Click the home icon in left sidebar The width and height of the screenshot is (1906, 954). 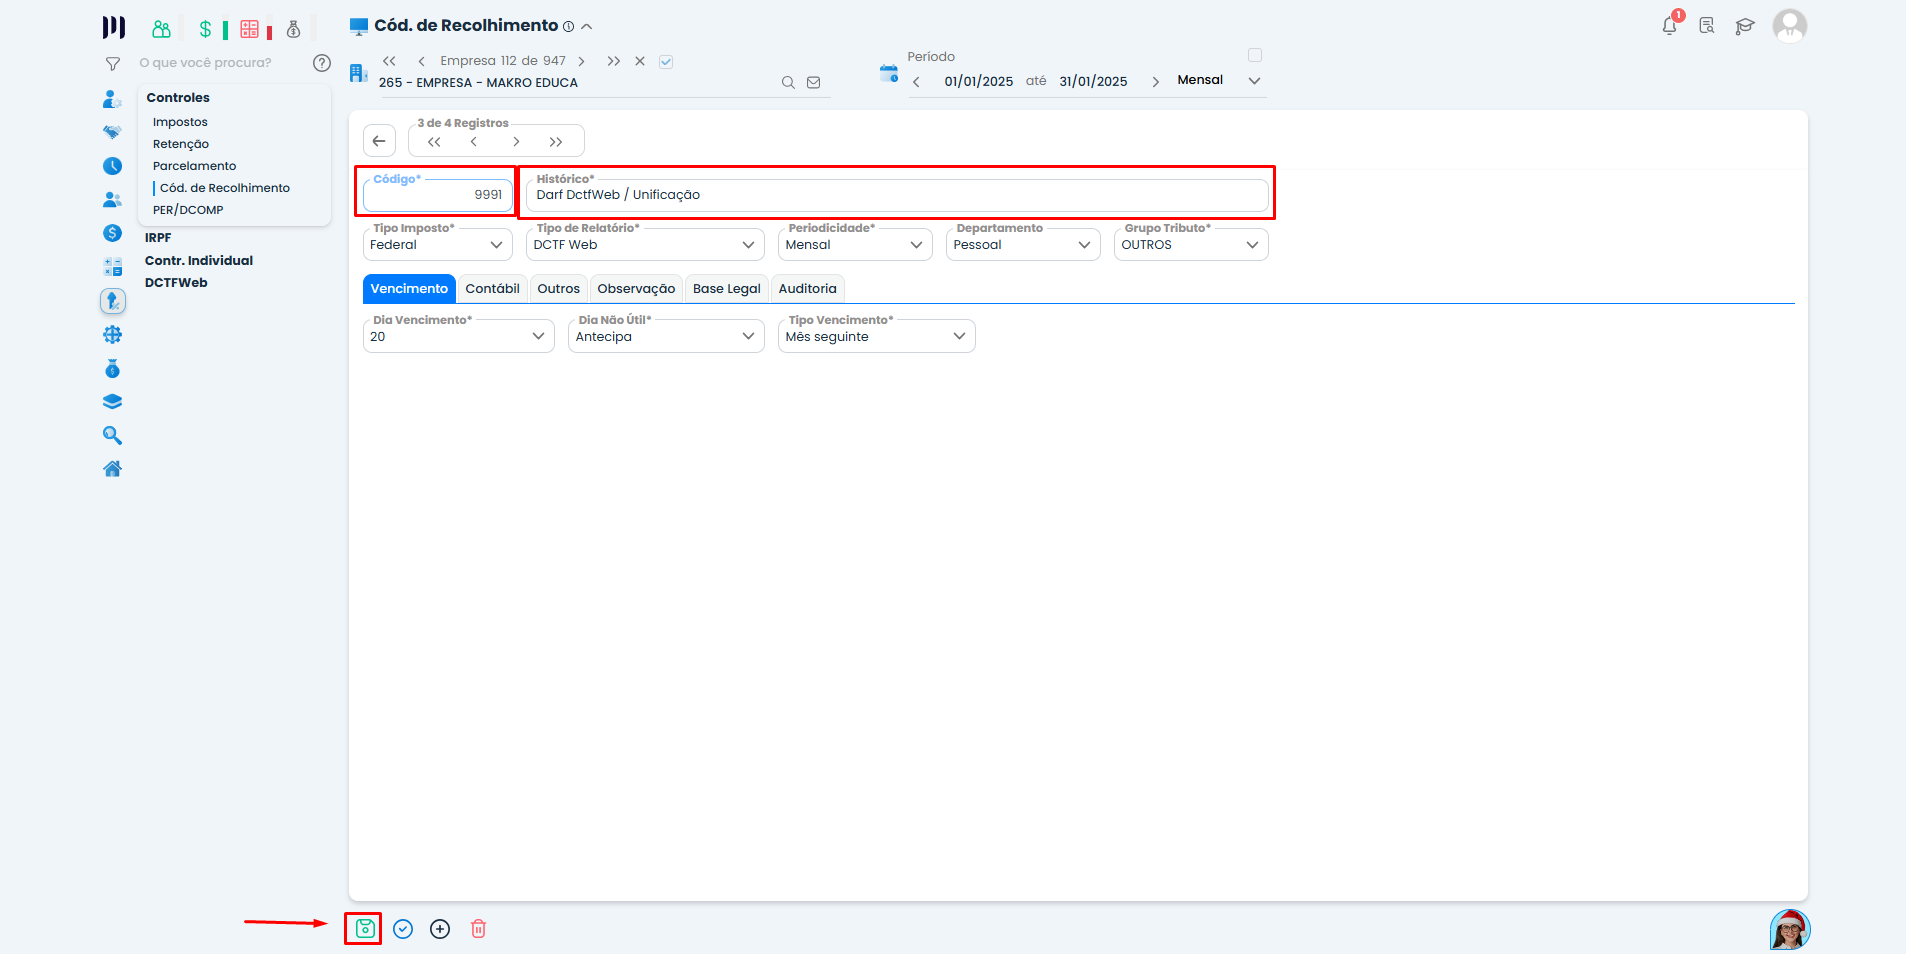tap(113, 469)
